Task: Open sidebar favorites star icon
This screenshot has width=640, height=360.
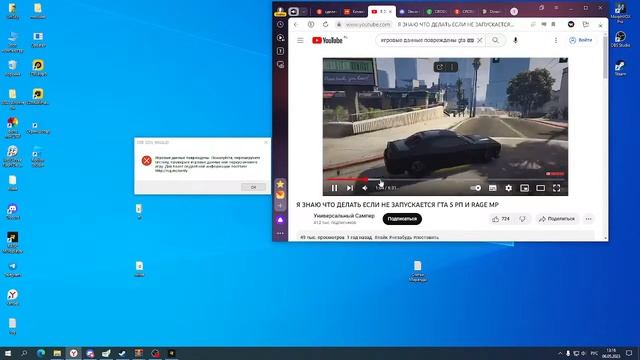Action: point(280,184)
